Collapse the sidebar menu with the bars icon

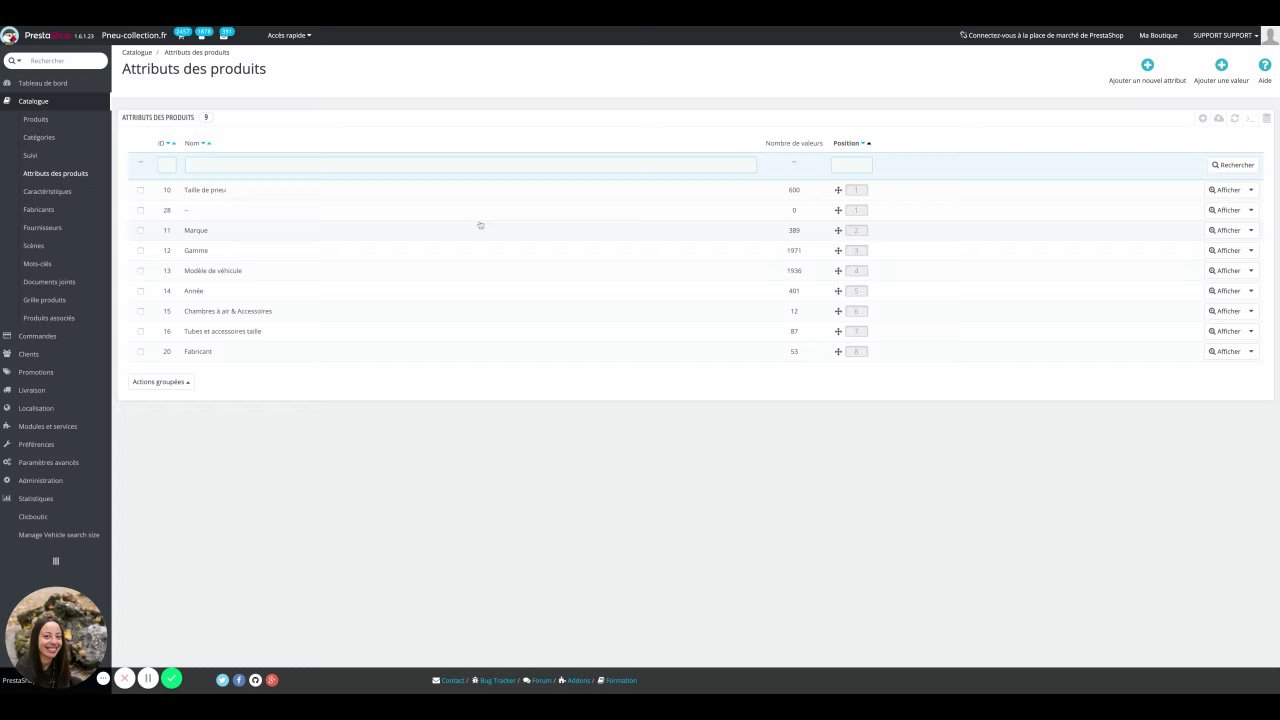point(56,561)
